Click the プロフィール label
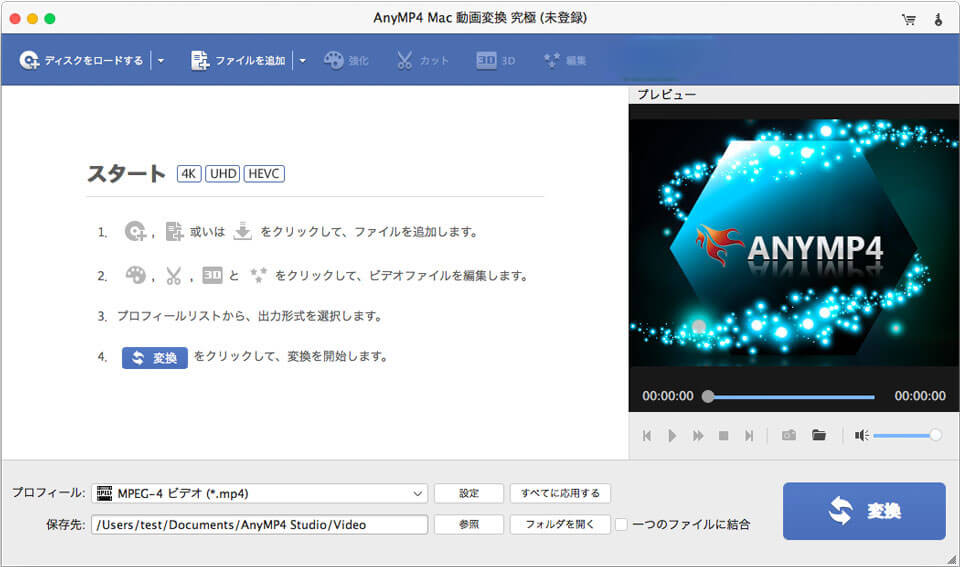Viewport: 960px width, 567px height. [x=48, y=492]
